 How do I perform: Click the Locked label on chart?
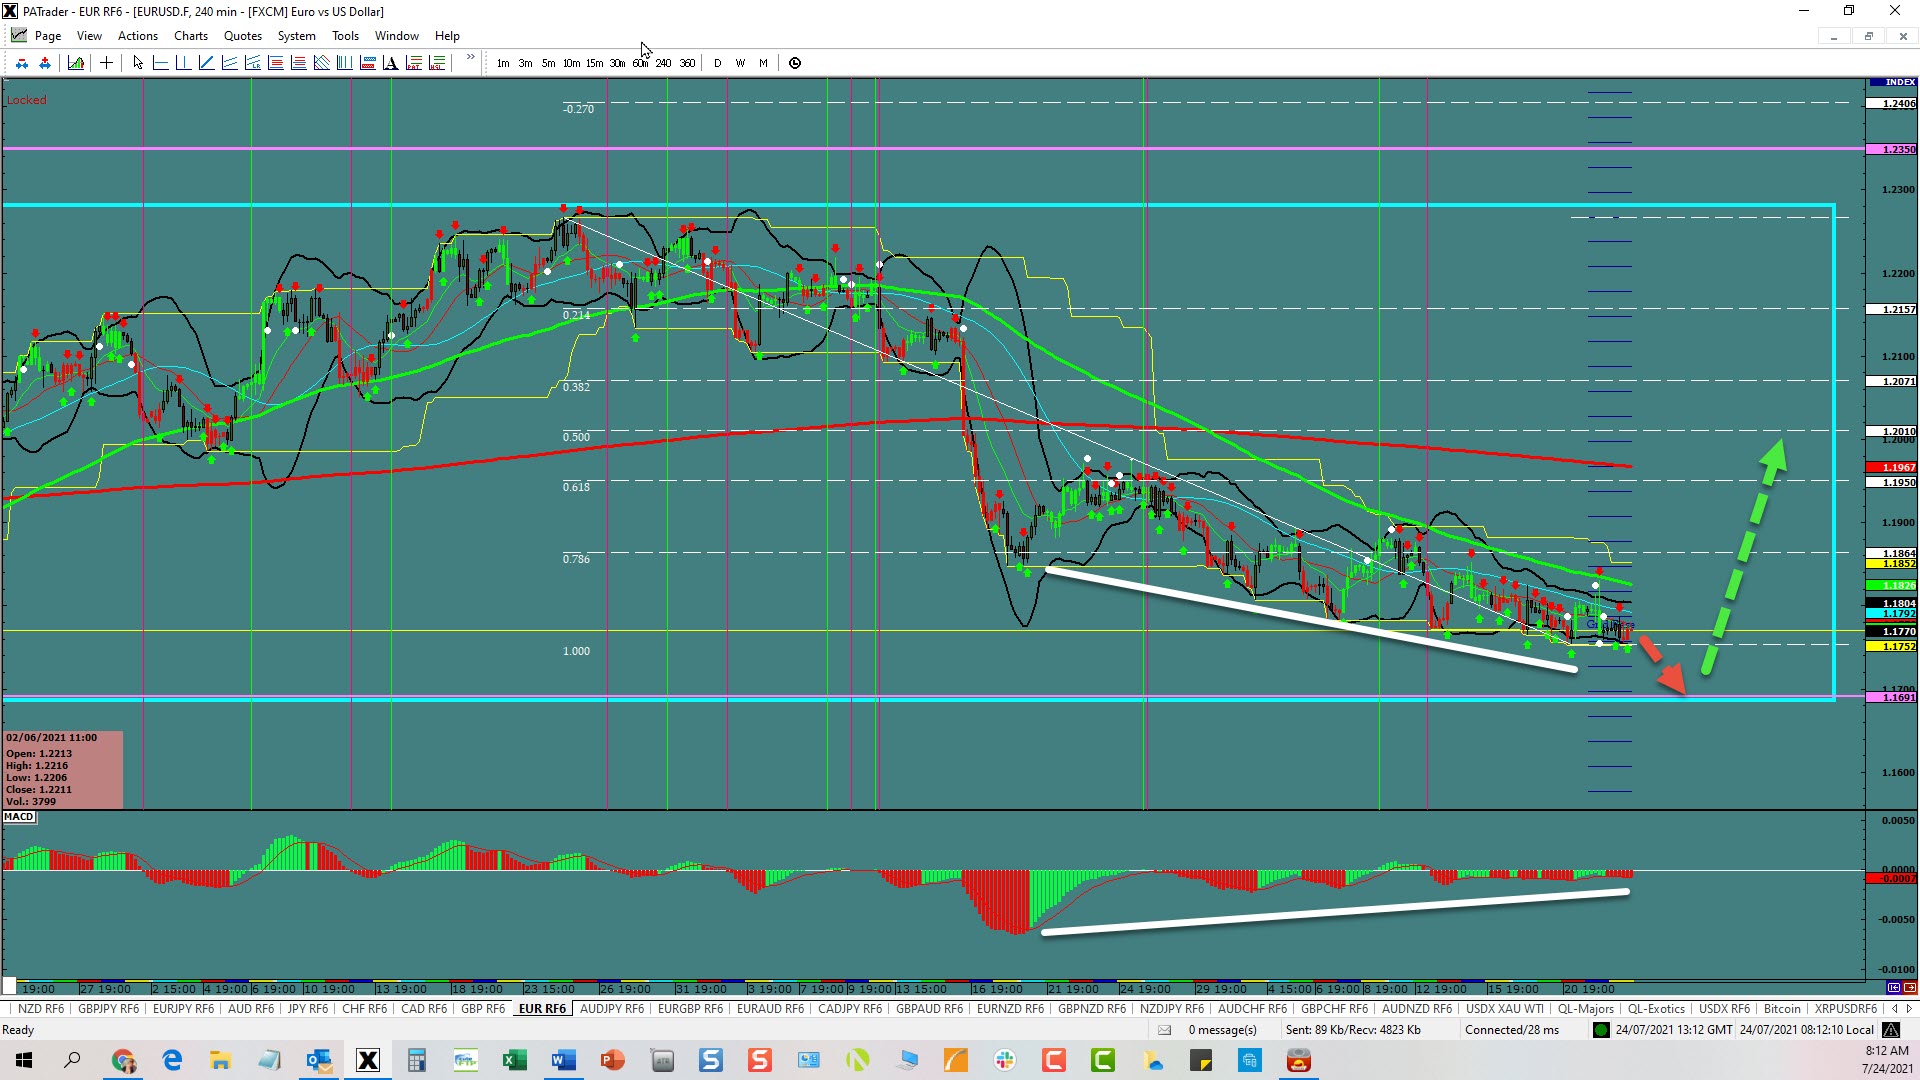point(27,100)
